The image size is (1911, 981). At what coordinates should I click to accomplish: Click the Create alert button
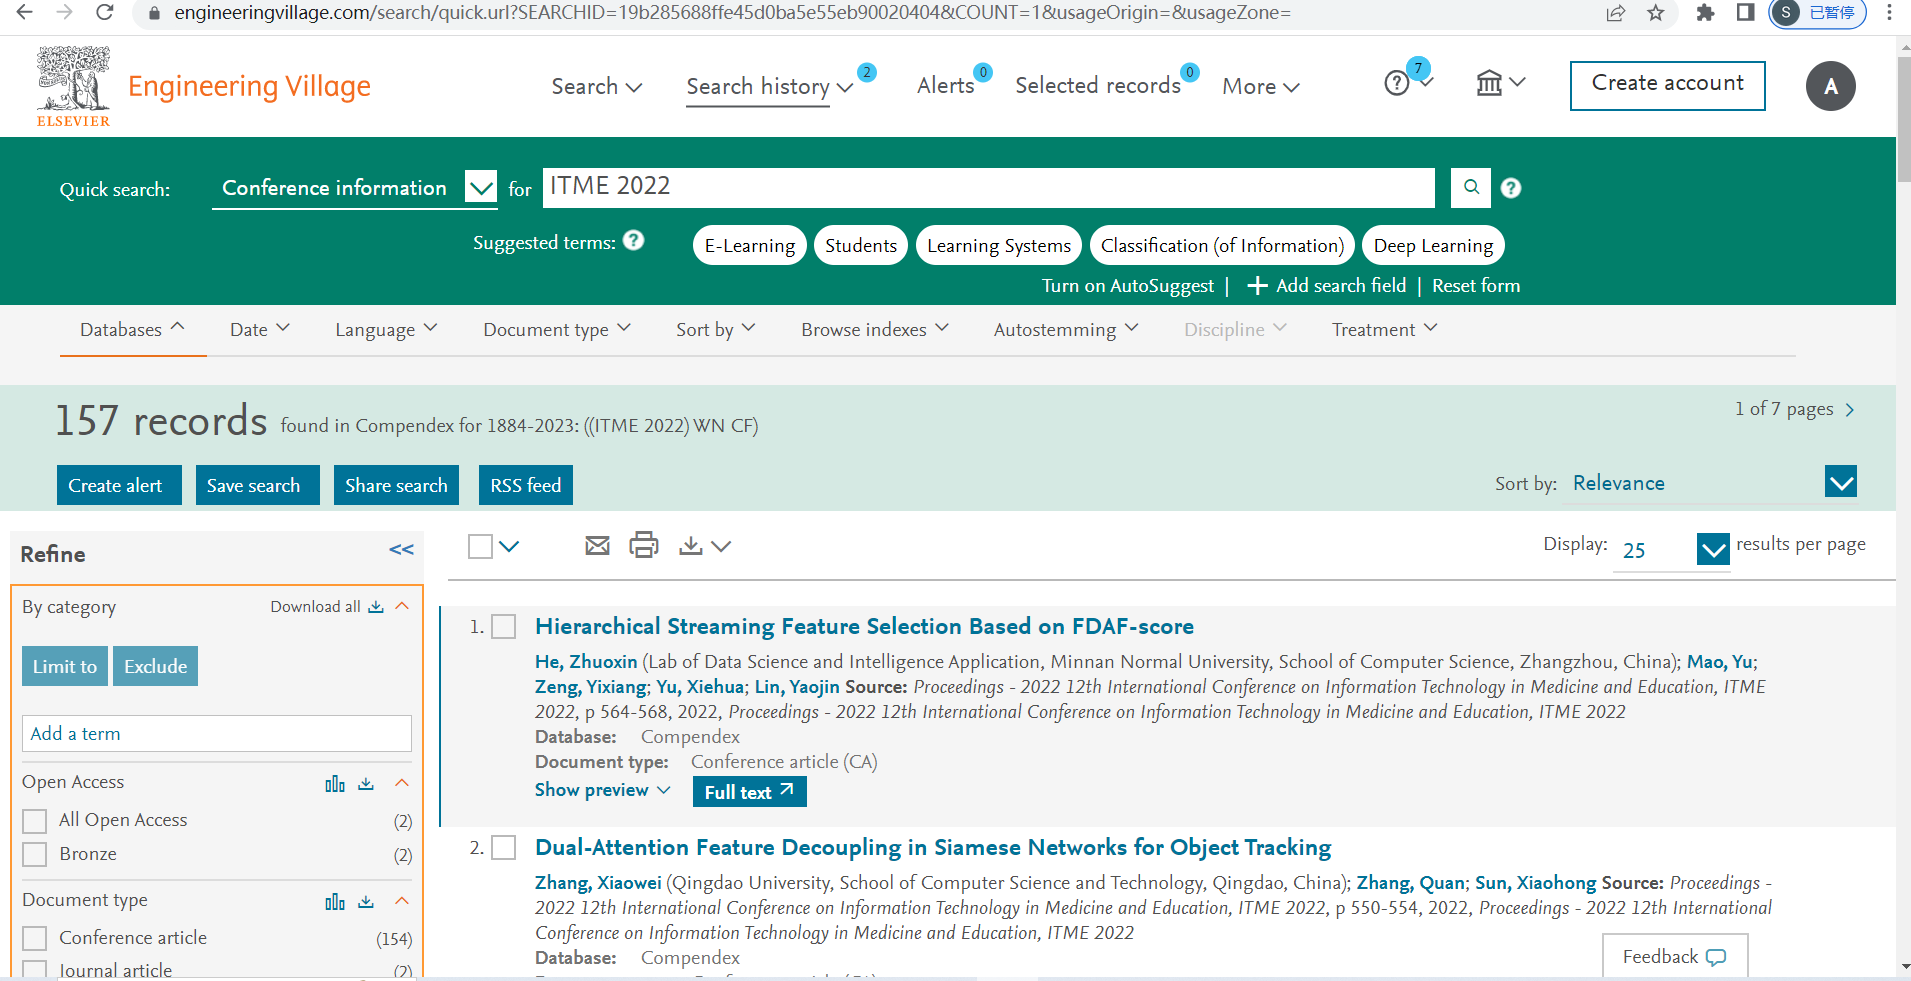118,485
